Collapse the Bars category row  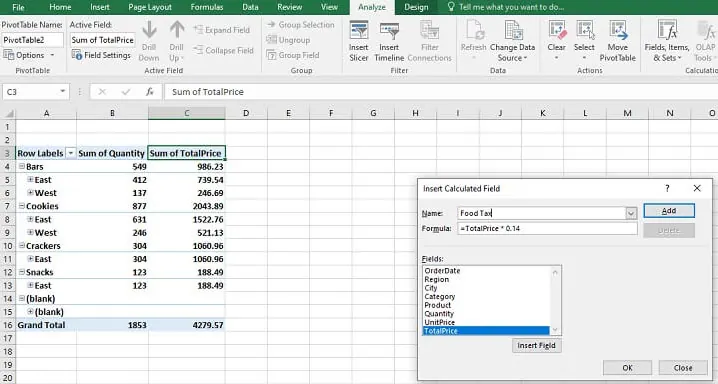[22, 167]
